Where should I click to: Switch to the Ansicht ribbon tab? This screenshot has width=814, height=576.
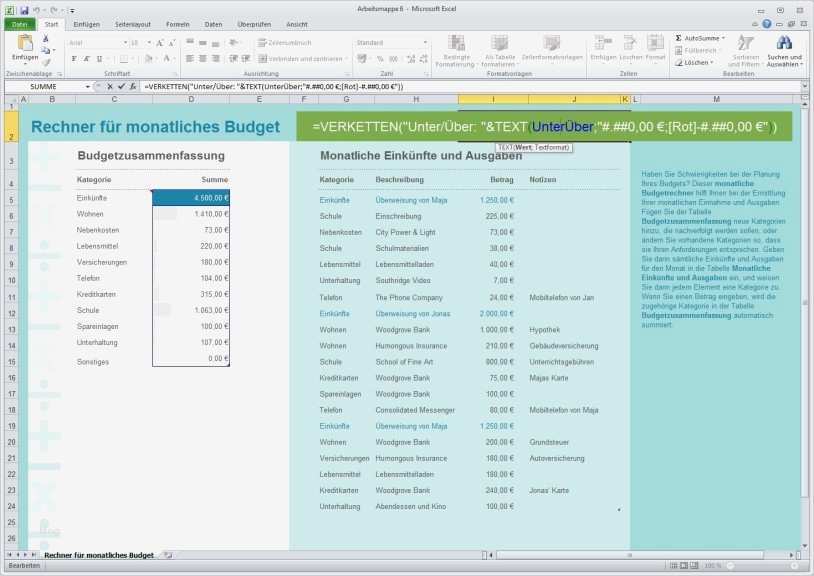(x=297, y=24)
